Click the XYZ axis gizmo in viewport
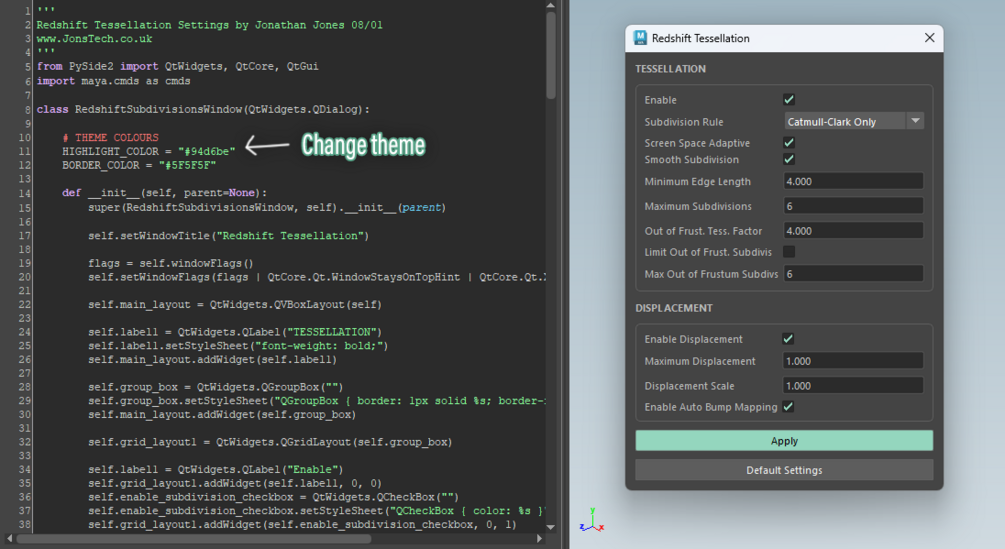Image resolution: width=1005 pixels, height=549 pixels. (x=592, y=520)
